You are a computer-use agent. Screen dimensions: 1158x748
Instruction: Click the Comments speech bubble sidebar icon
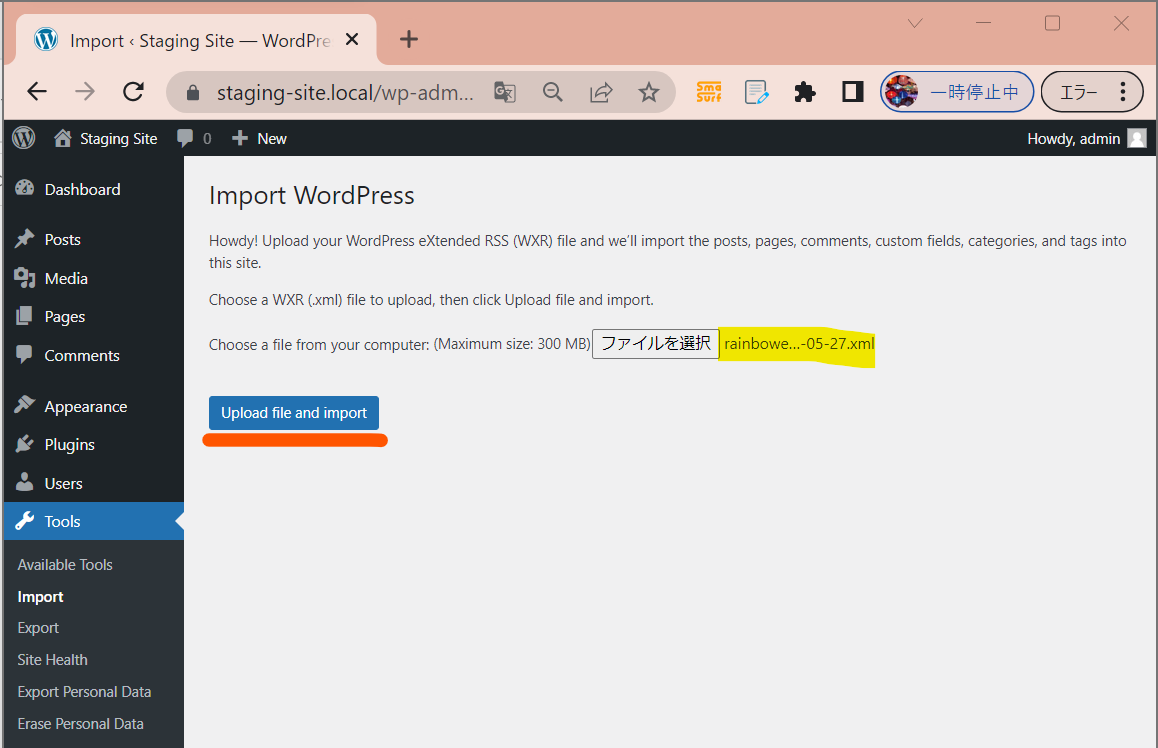[24, 354]
